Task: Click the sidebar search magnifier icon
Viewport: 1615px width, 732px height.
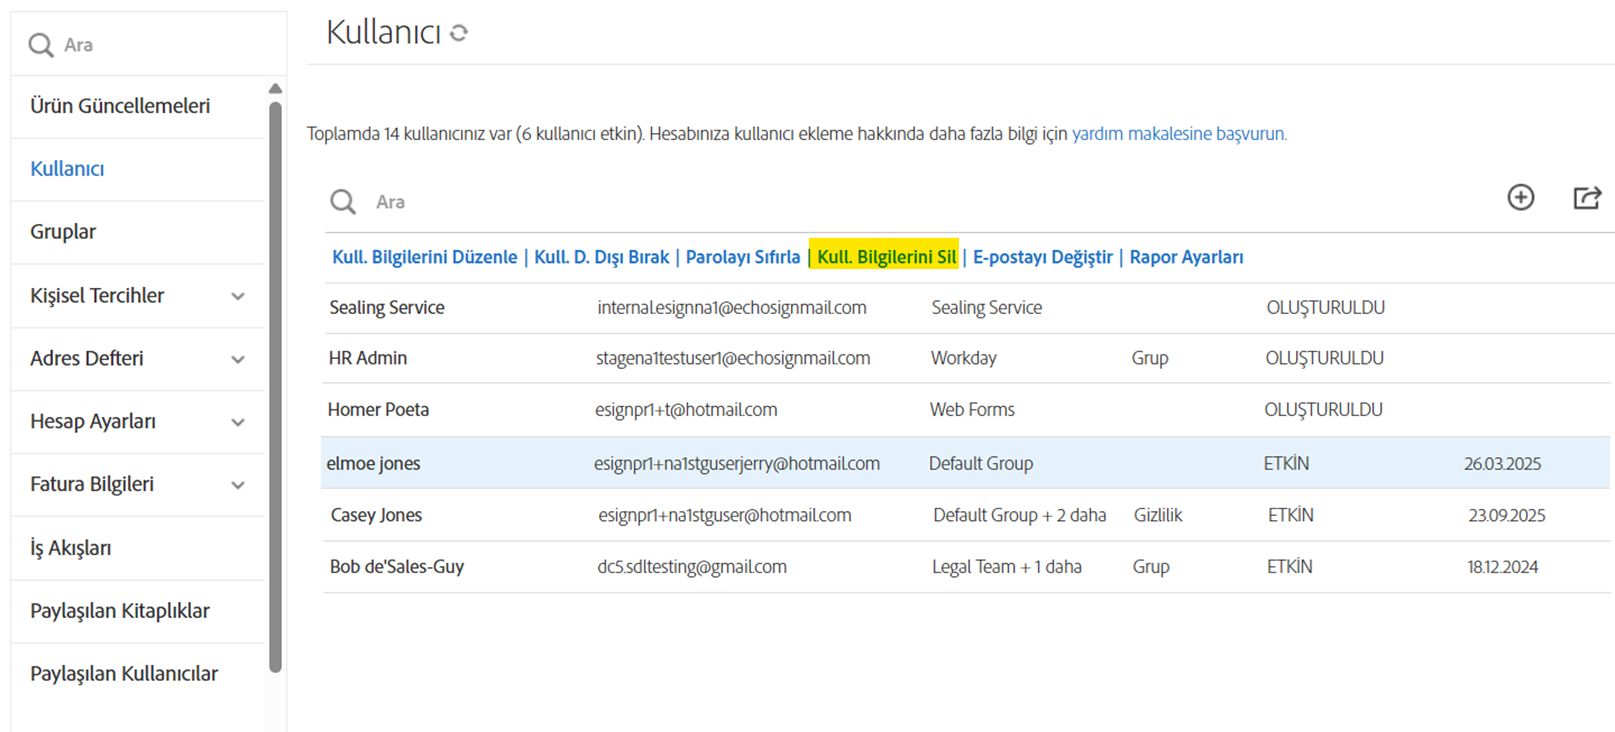Action: coord(41,45)
